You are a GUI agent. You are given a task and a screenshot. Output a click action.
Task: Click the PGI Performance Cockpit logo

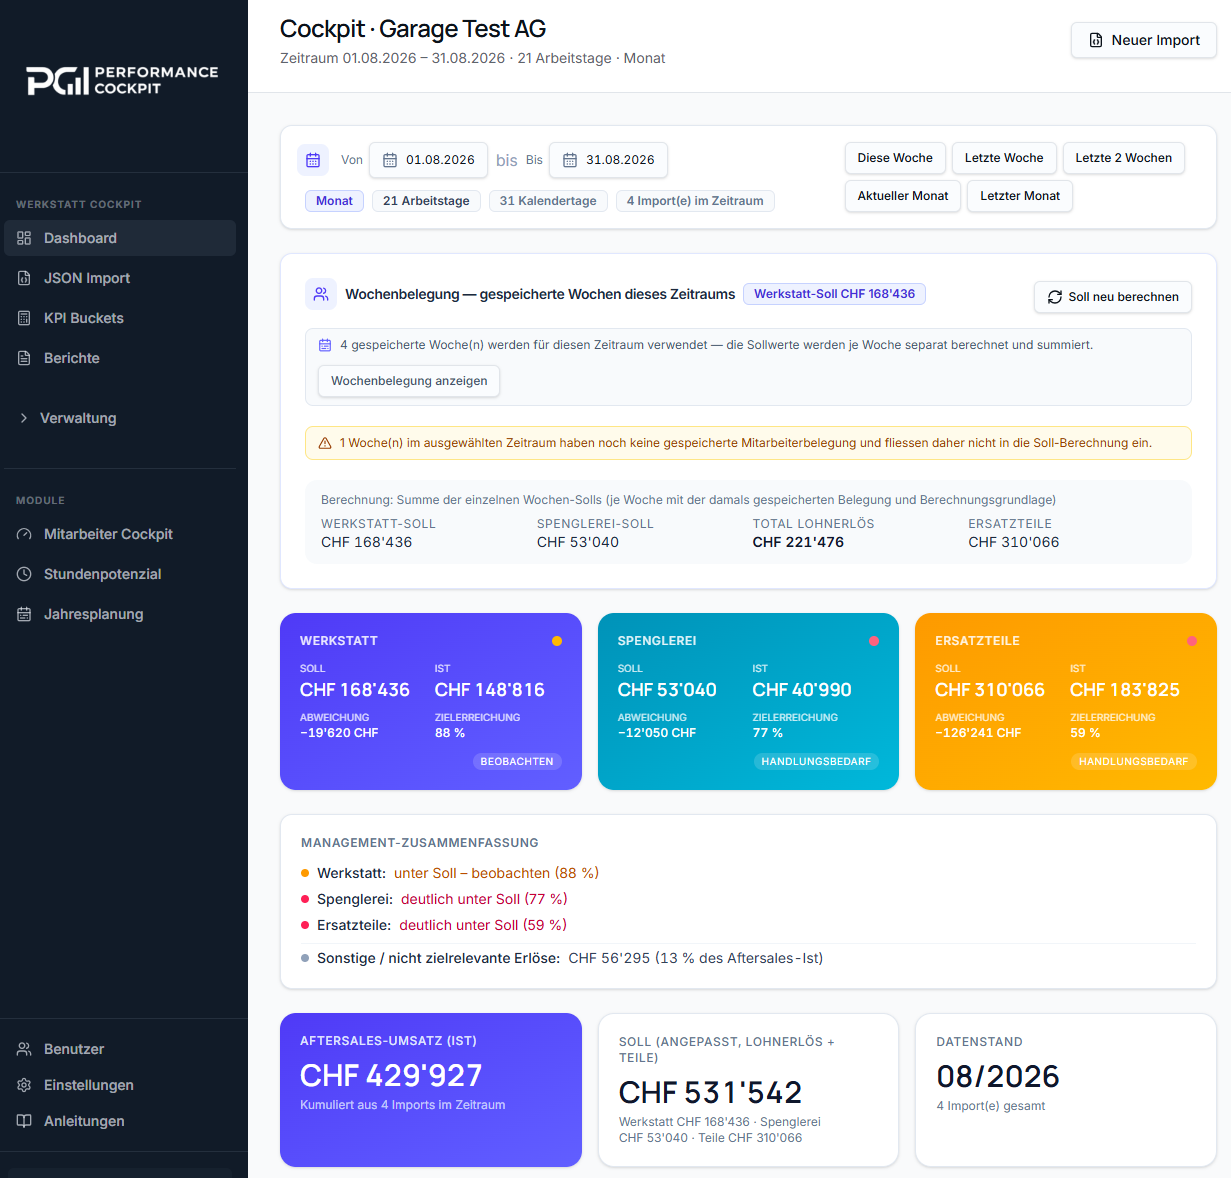point(122,80)
